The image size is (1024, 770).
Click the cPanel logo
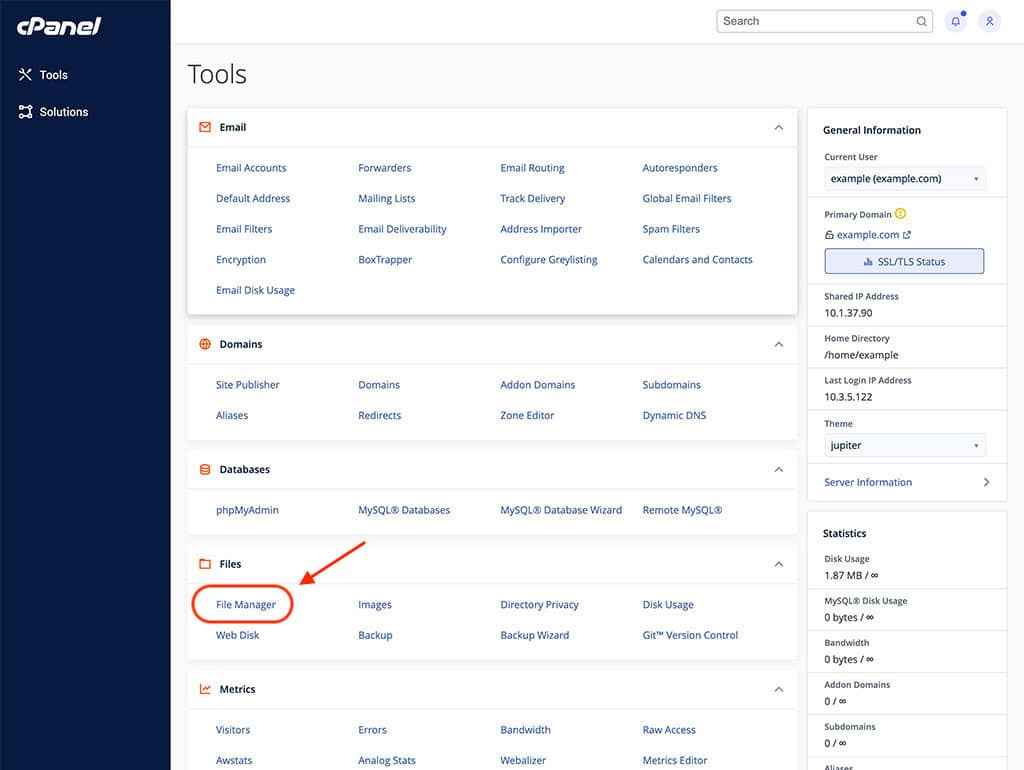pyautogui.click(x=57, y=25)
